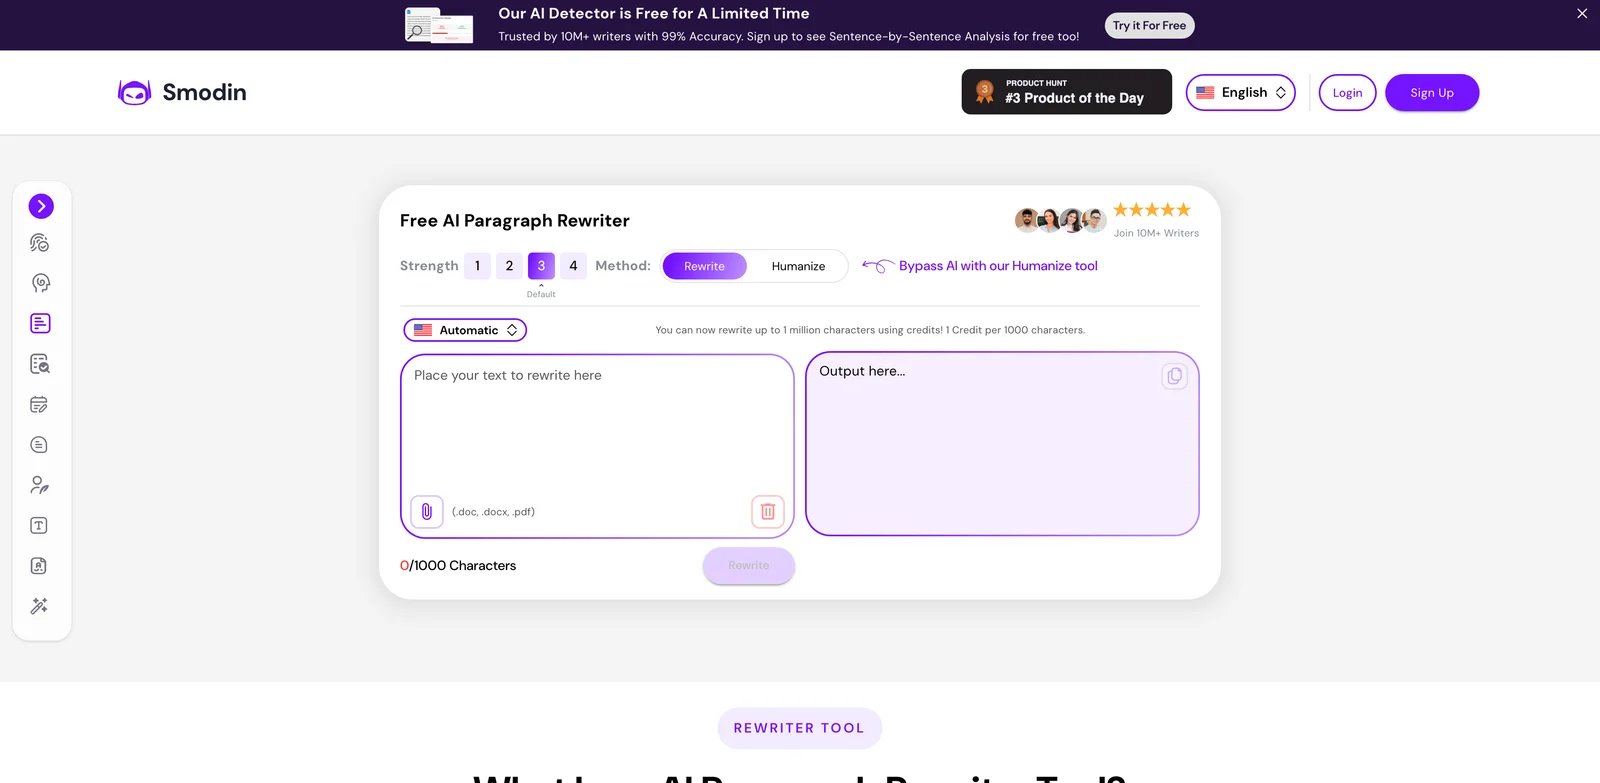The width and height of the screenshot is (1600, 783).
Task: Click the writers' avatar group
Action: tap(1061, 220)
